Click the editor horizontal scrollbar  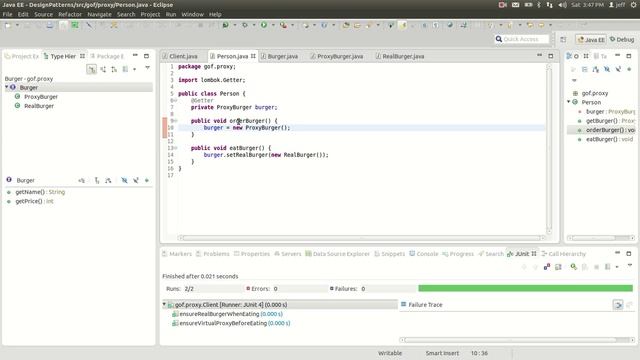tap(361, 238)
